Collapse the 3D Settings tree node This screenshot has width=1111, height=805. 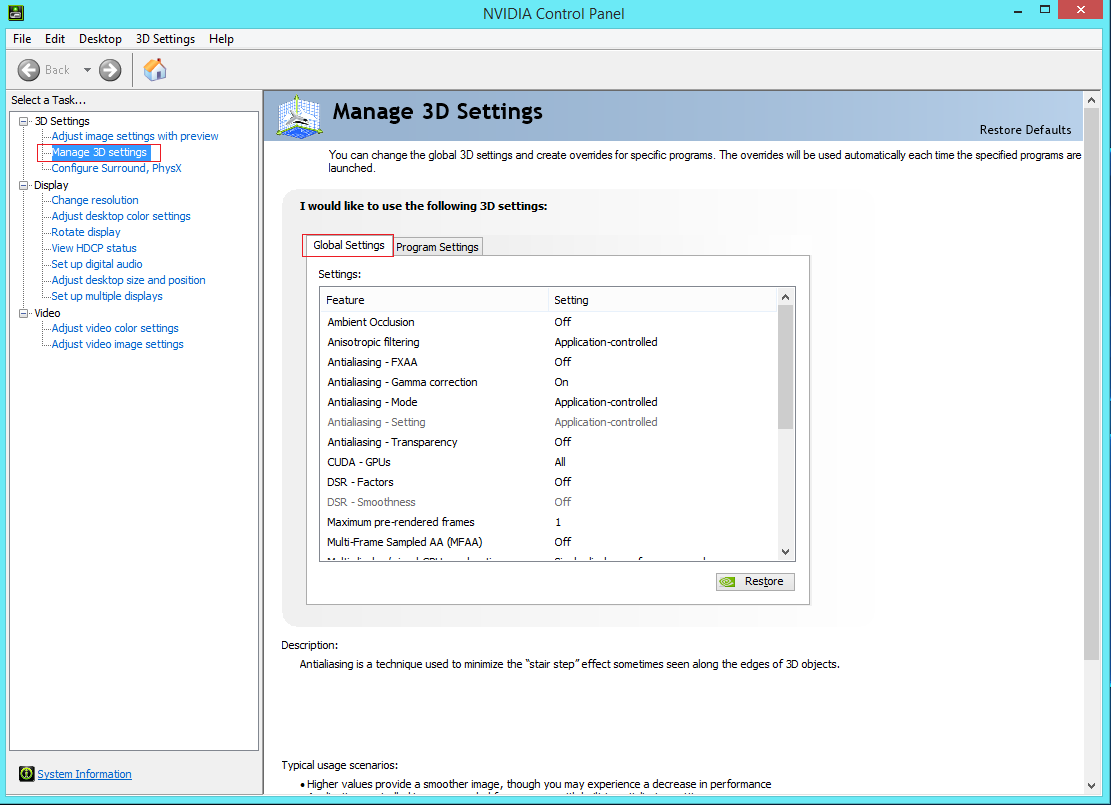pyautogui.click(x=23, y=121)
